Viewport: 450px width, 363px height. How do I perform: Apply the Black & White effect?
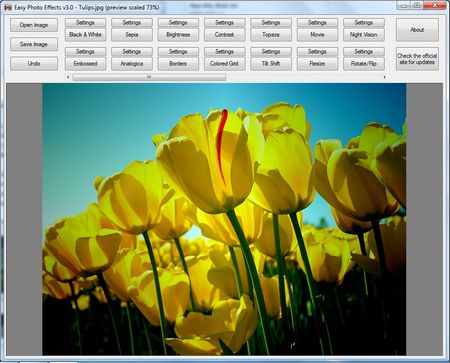[x=85, y=35]
